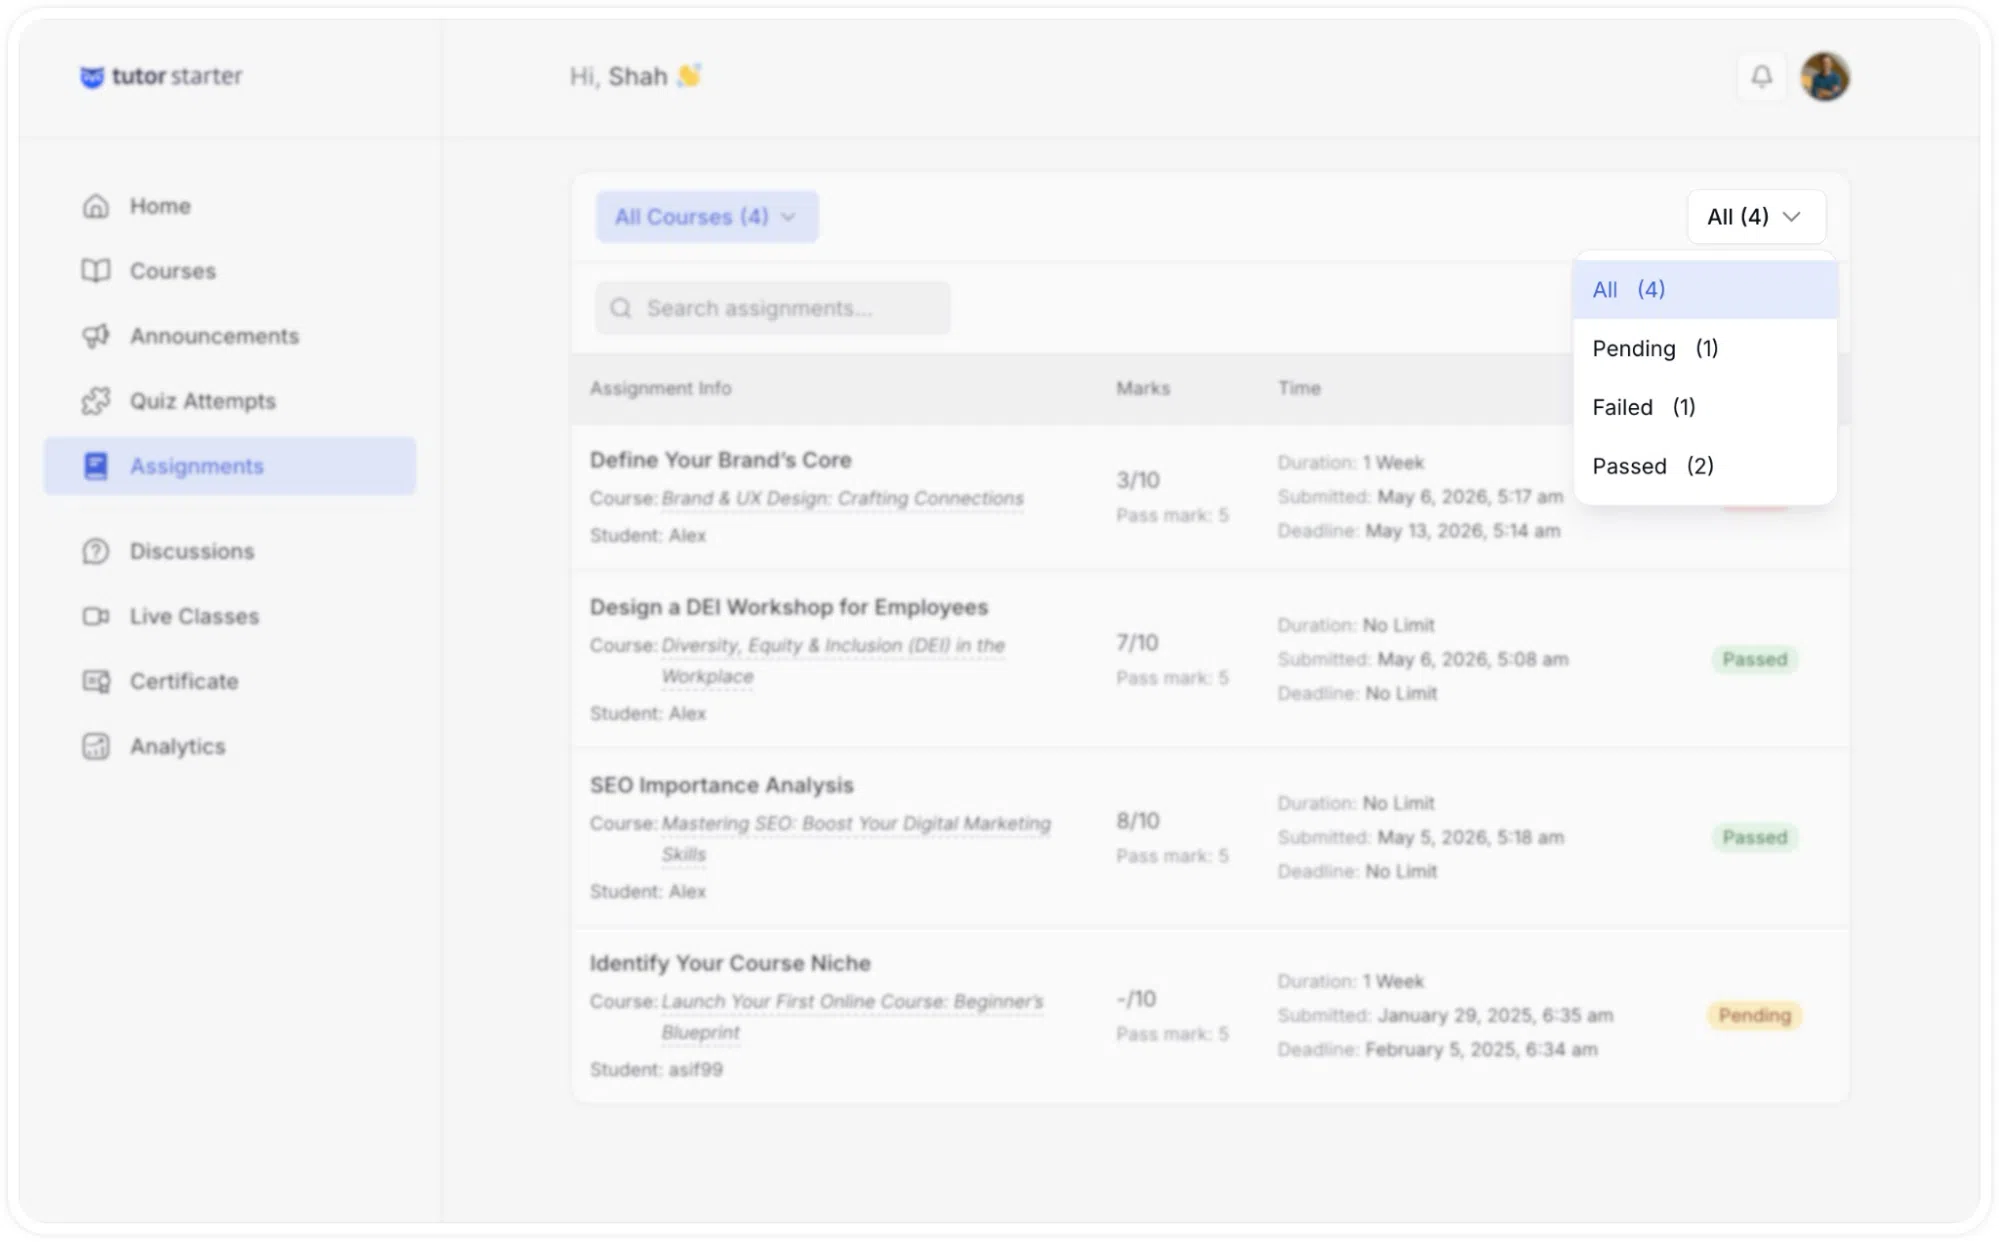1999x1242 pixels.
Task: Click the tutor starter logo
Action: pyautogui.click(x=161, y=76)
